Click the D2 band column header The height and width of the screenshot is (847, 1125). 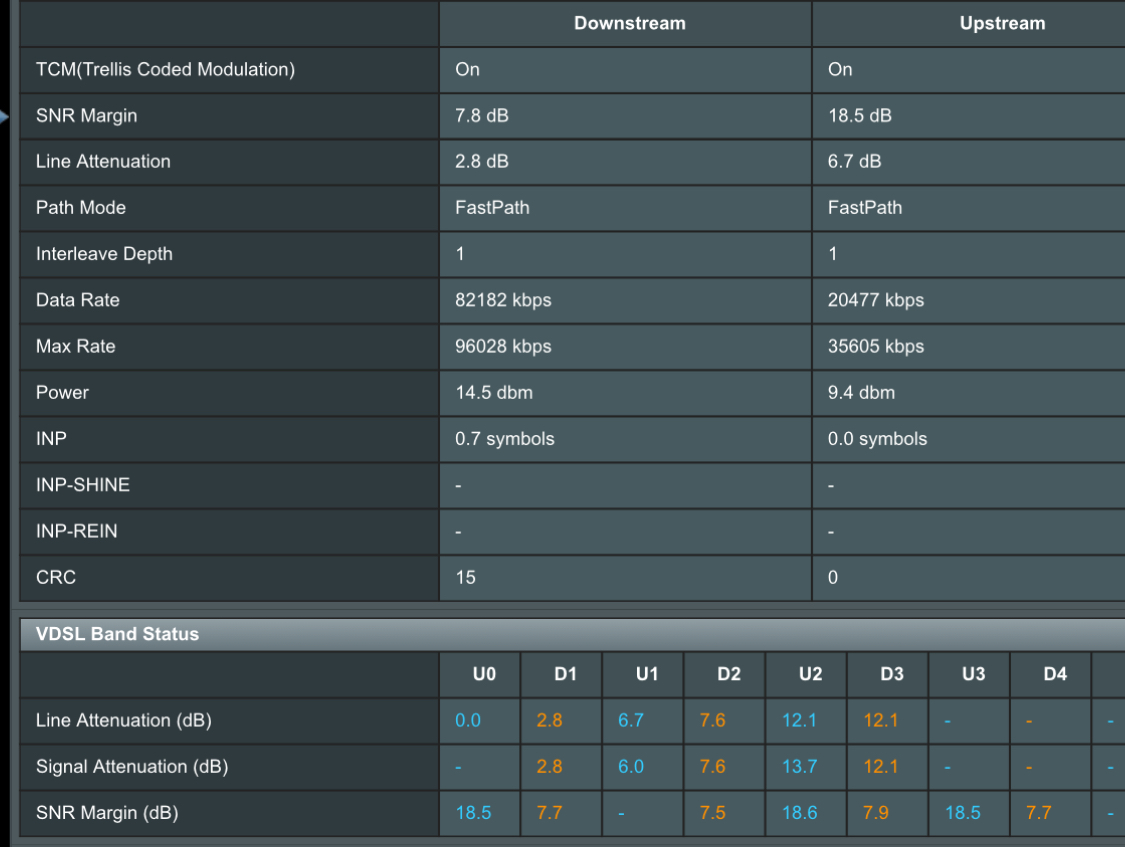729,674
